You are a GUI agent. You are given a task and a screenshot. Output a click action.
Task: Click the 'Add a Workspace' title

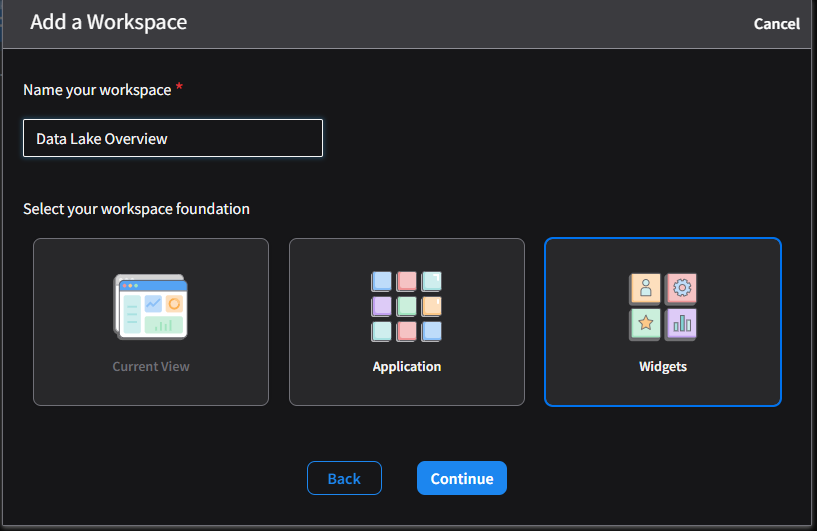[108, 22]
